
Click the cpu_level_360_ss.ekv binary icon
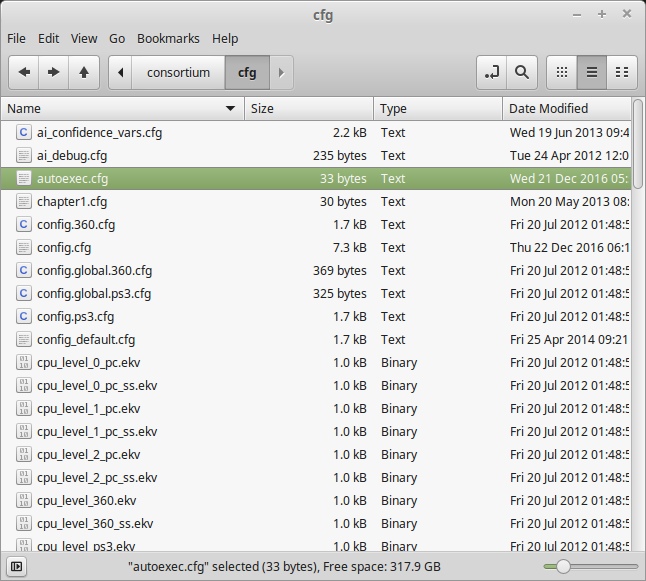pos(23,524)
